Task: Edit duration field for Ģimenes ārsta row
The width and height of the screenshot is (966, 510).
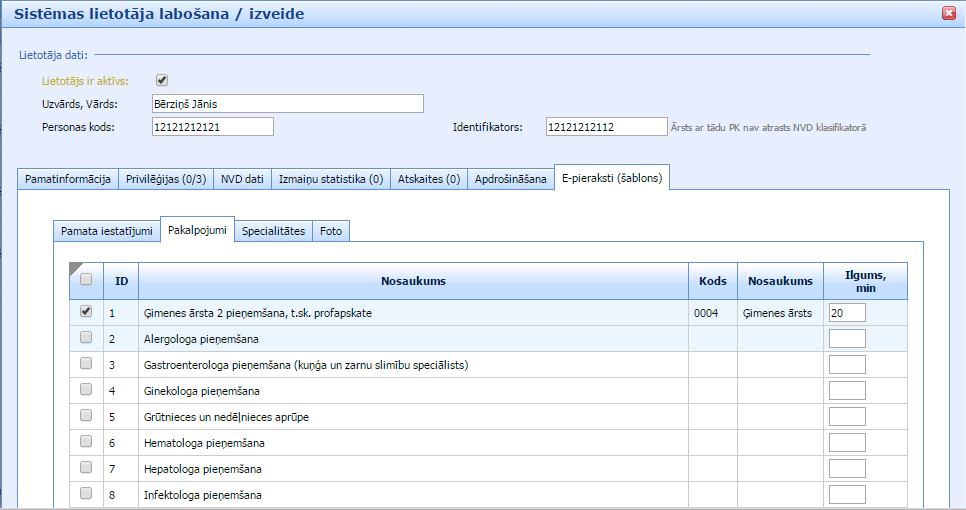Action: (x=847, y=313)
